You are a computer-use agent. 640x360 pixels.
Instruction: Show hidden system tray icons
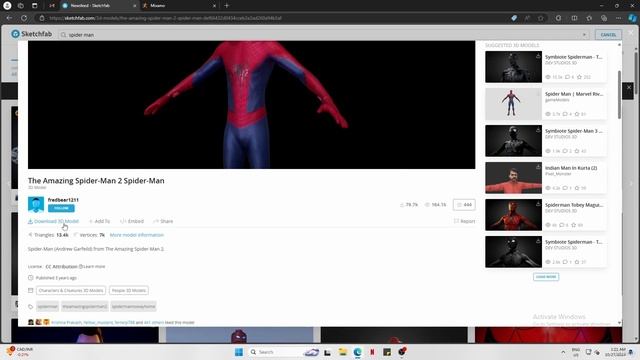563,352
